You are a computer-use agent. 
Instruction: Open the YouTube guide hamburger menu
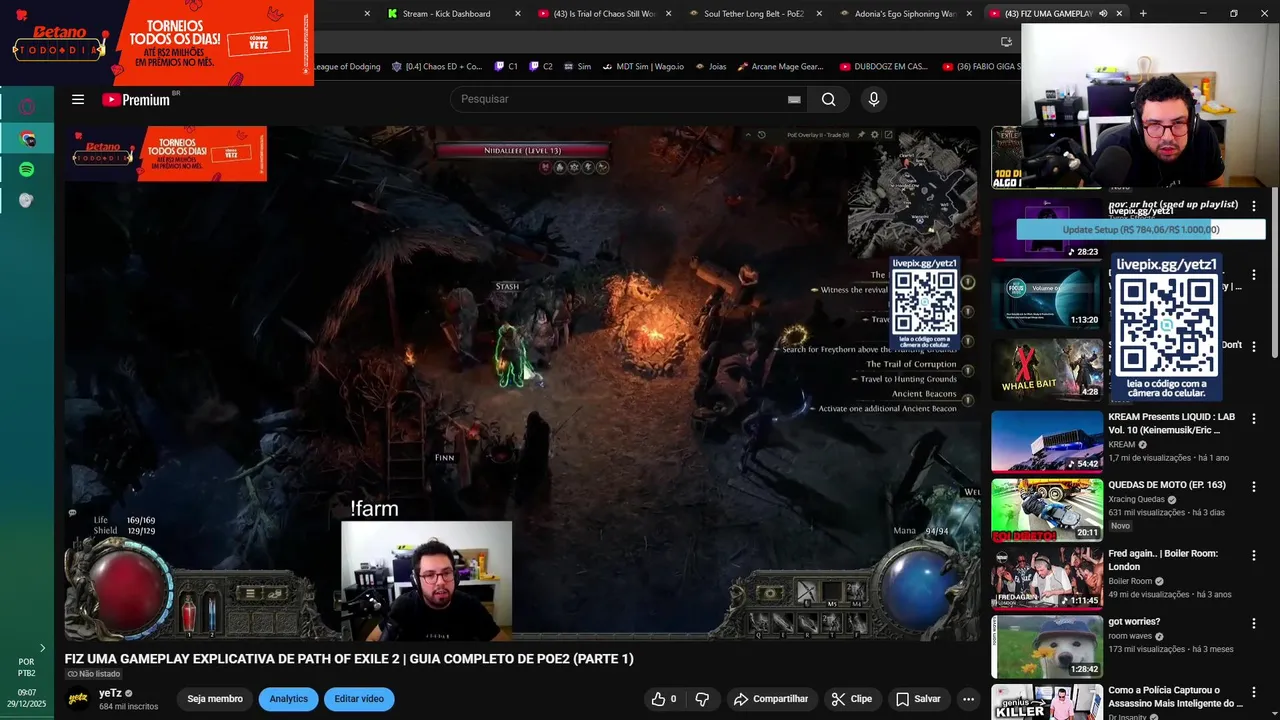click(x=78, y=99)
